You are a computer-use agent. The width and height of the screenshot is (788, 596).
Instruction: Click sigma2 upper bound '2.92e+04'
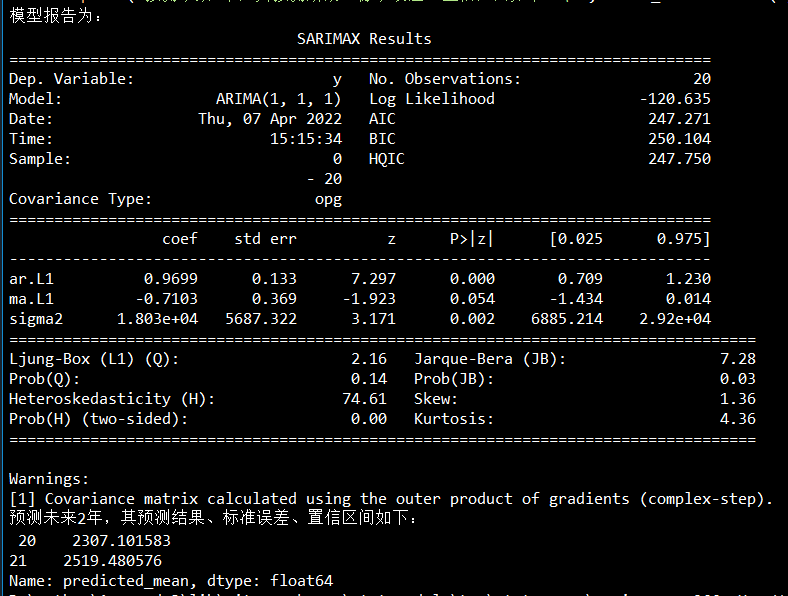coord(675,319)
